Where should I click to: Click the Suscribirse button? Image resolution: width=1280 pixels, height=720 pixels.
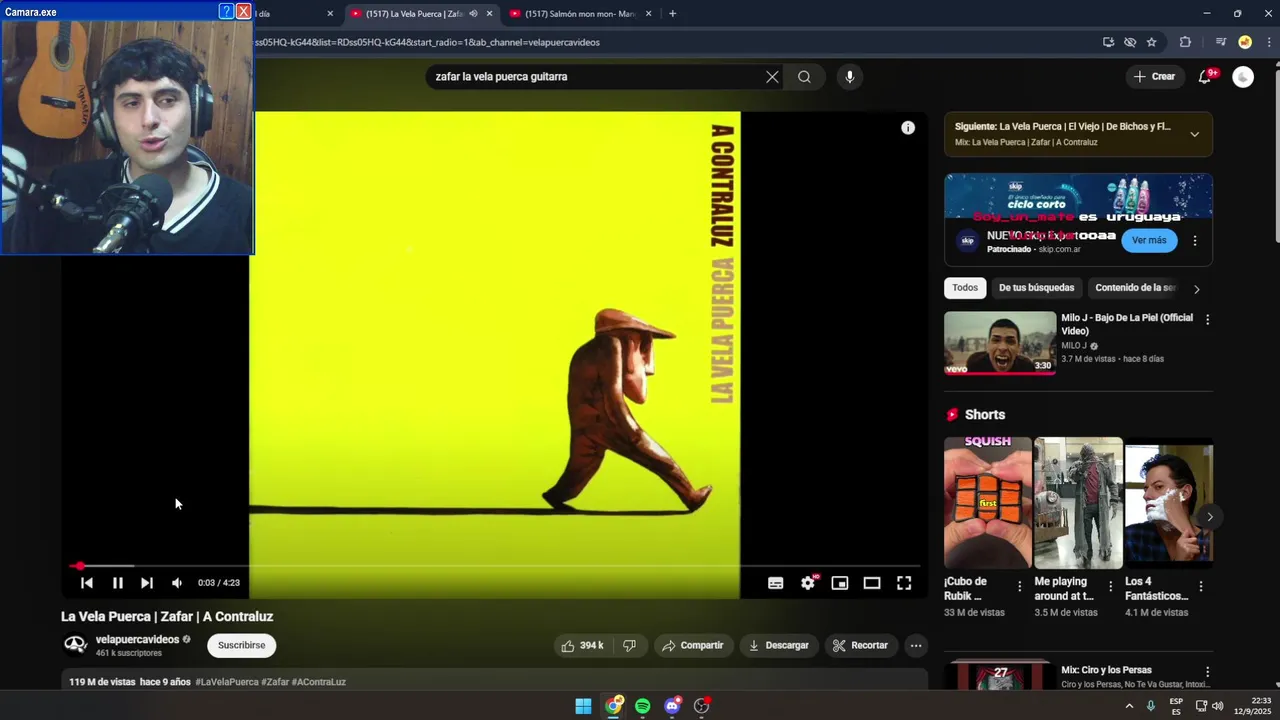[x=241, y=646]
